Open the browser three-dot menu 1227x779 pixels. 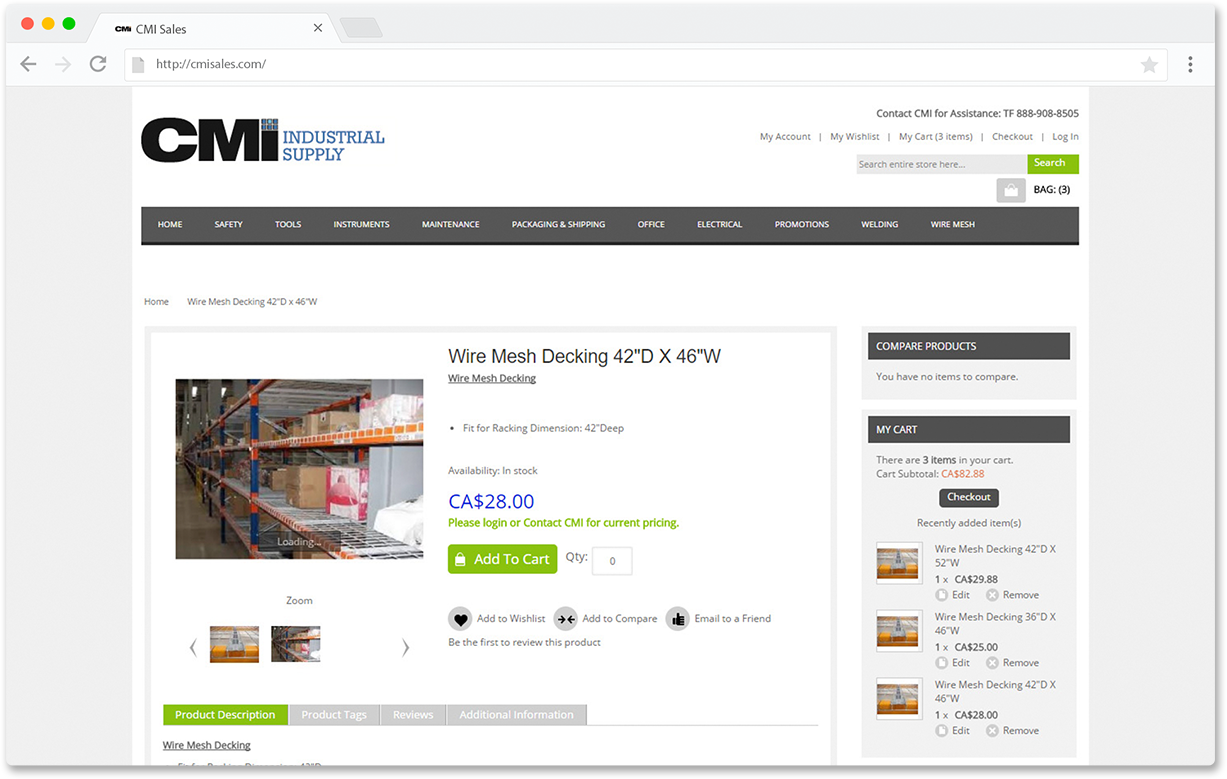click(1190, 64)
